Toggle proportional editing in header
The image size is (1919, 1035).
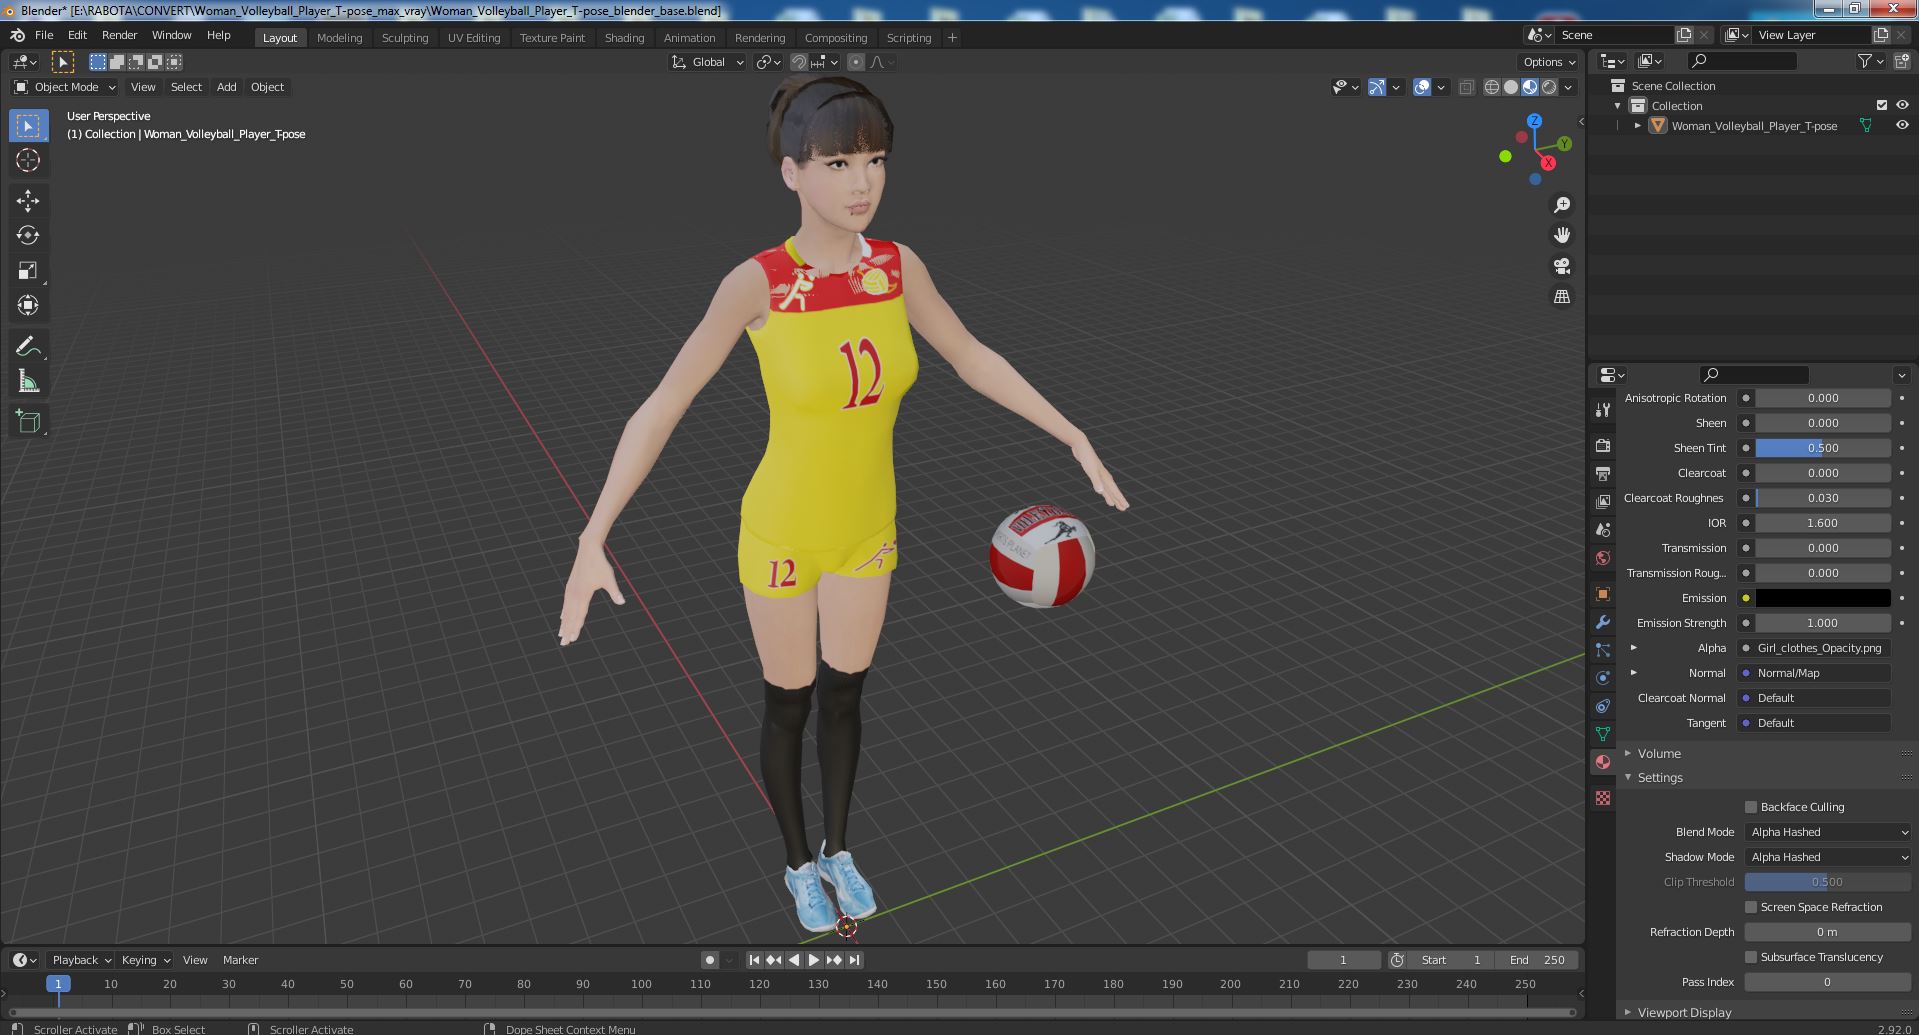856,62
